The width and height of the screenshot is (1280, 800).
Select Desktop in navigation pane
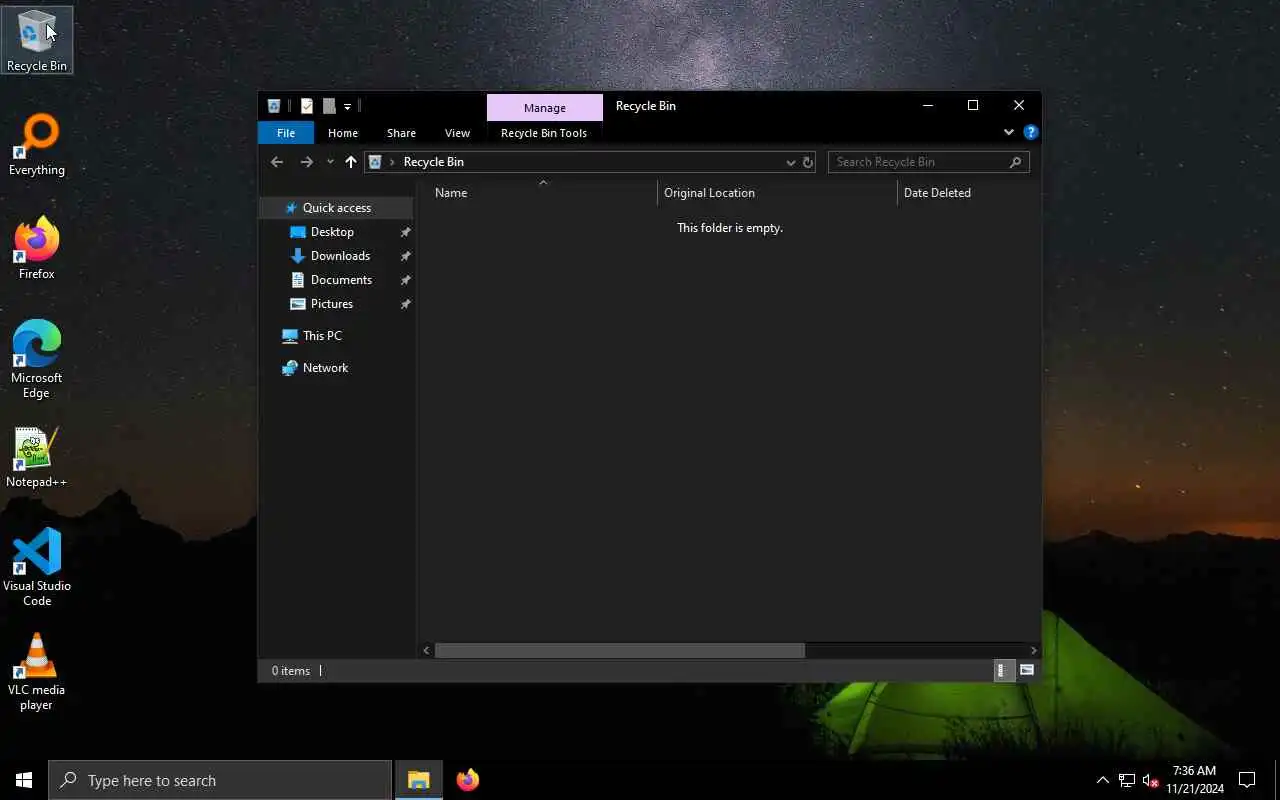point(332,232)
